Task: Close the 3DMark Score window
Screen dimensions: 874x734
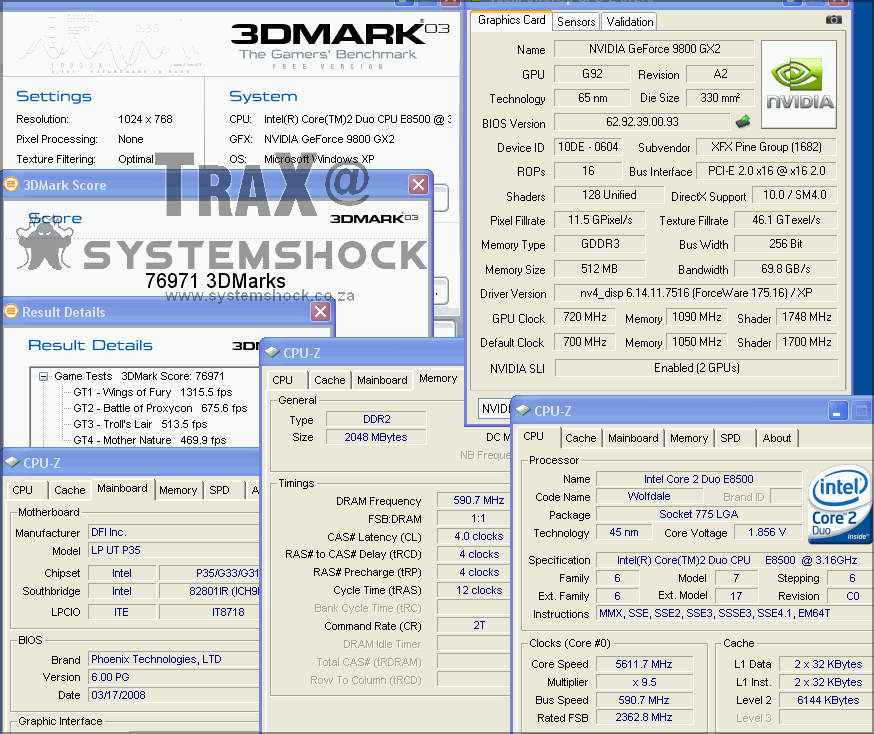Action: click(x=418, y=184)
